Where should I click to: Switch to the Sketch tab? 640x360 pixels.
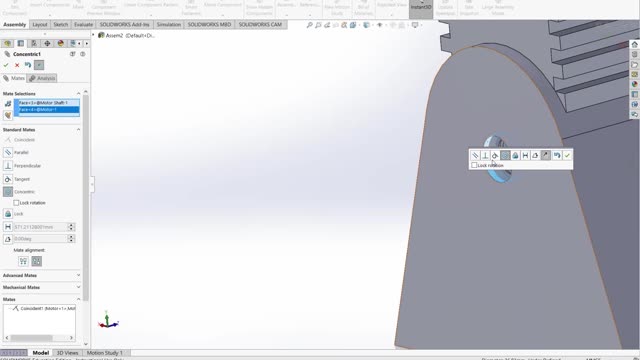[x=60, y=25]
